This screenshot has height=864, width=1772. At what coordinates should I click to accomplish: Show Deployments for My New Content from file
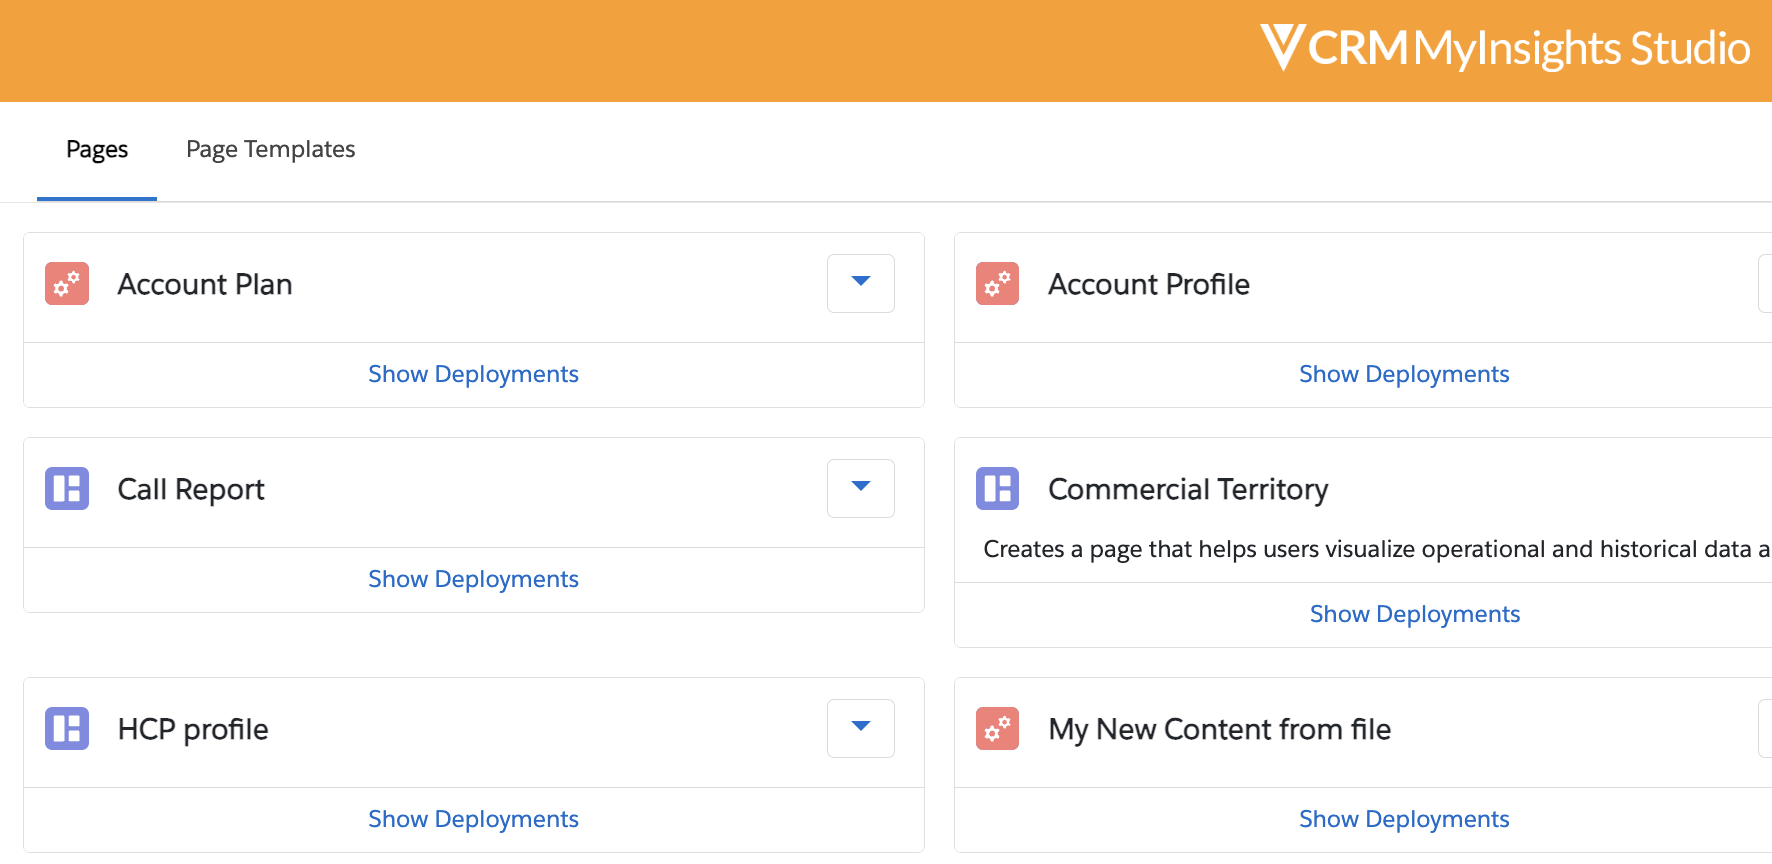pos(1403,819)
